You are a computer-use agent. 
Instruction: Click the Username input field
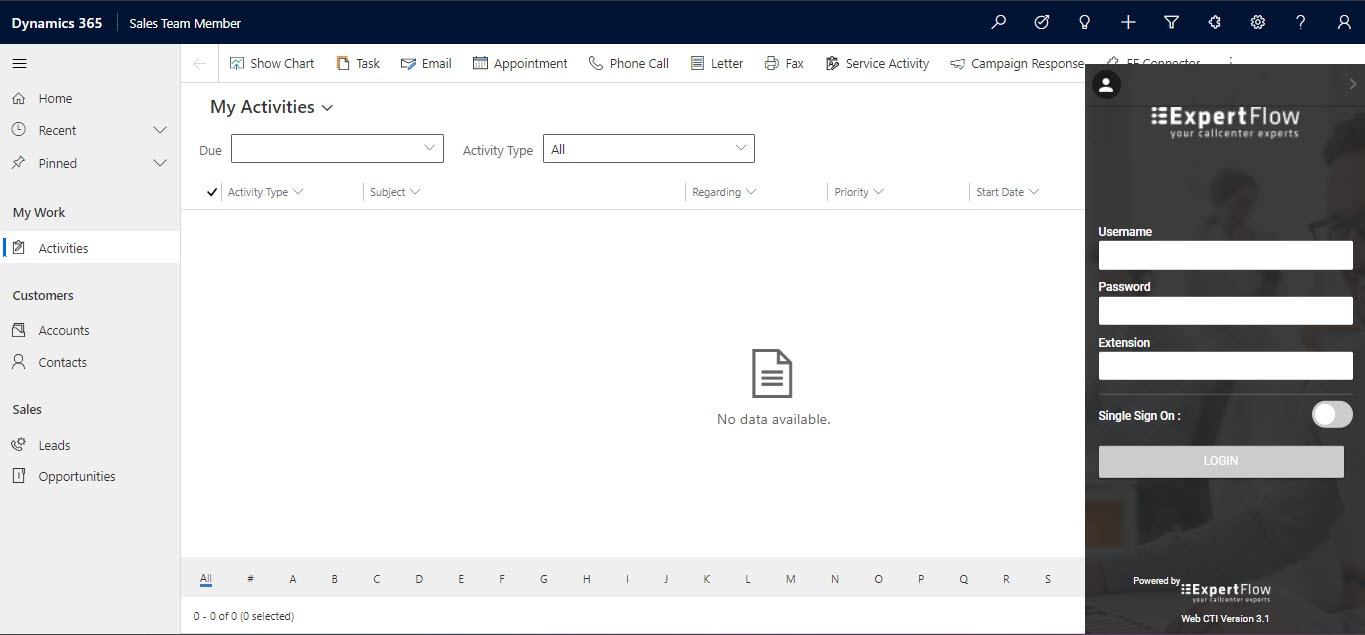pos(1225,255)
